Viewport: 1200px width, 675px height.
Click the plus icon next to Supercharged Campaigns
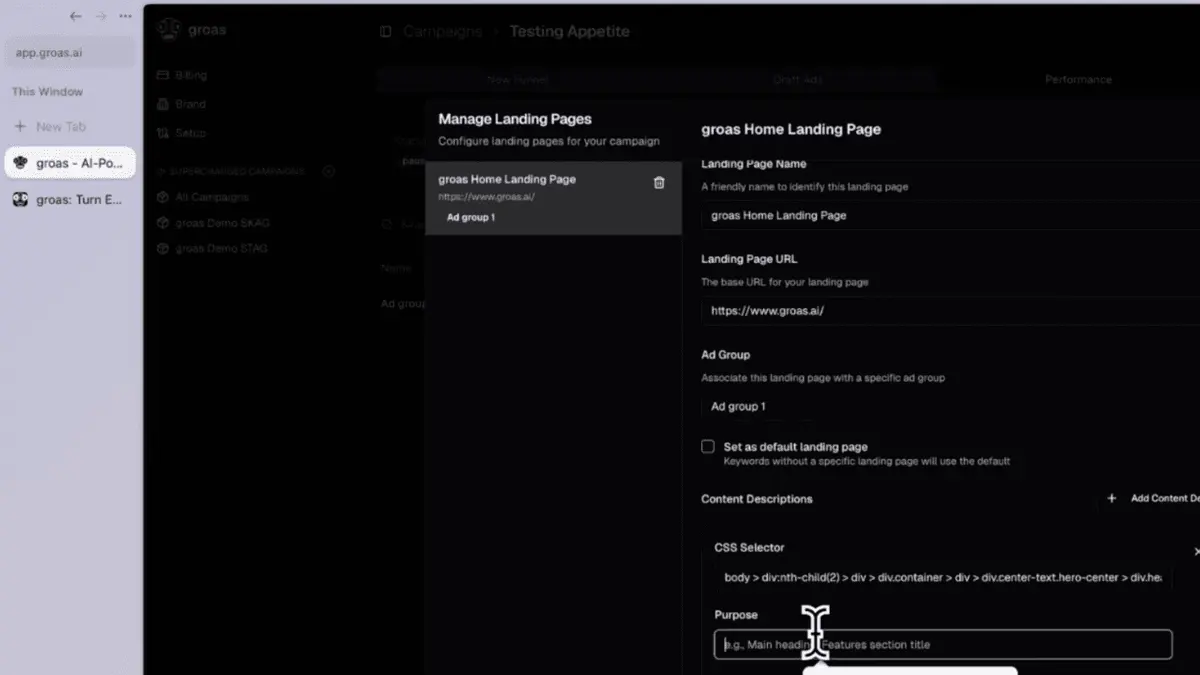[328, 172]
